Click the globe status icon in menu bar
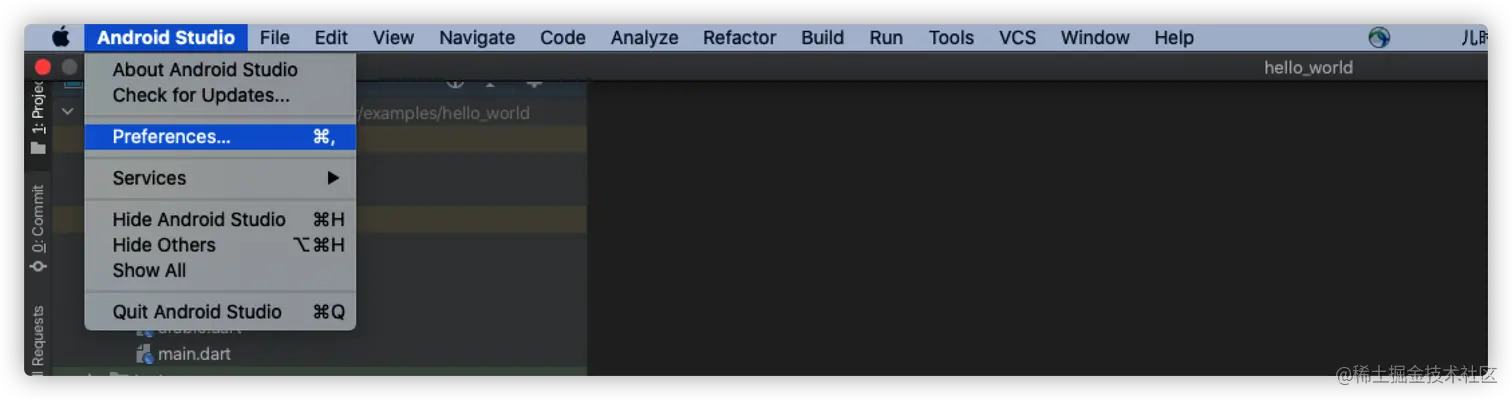 coord(1379,38)
